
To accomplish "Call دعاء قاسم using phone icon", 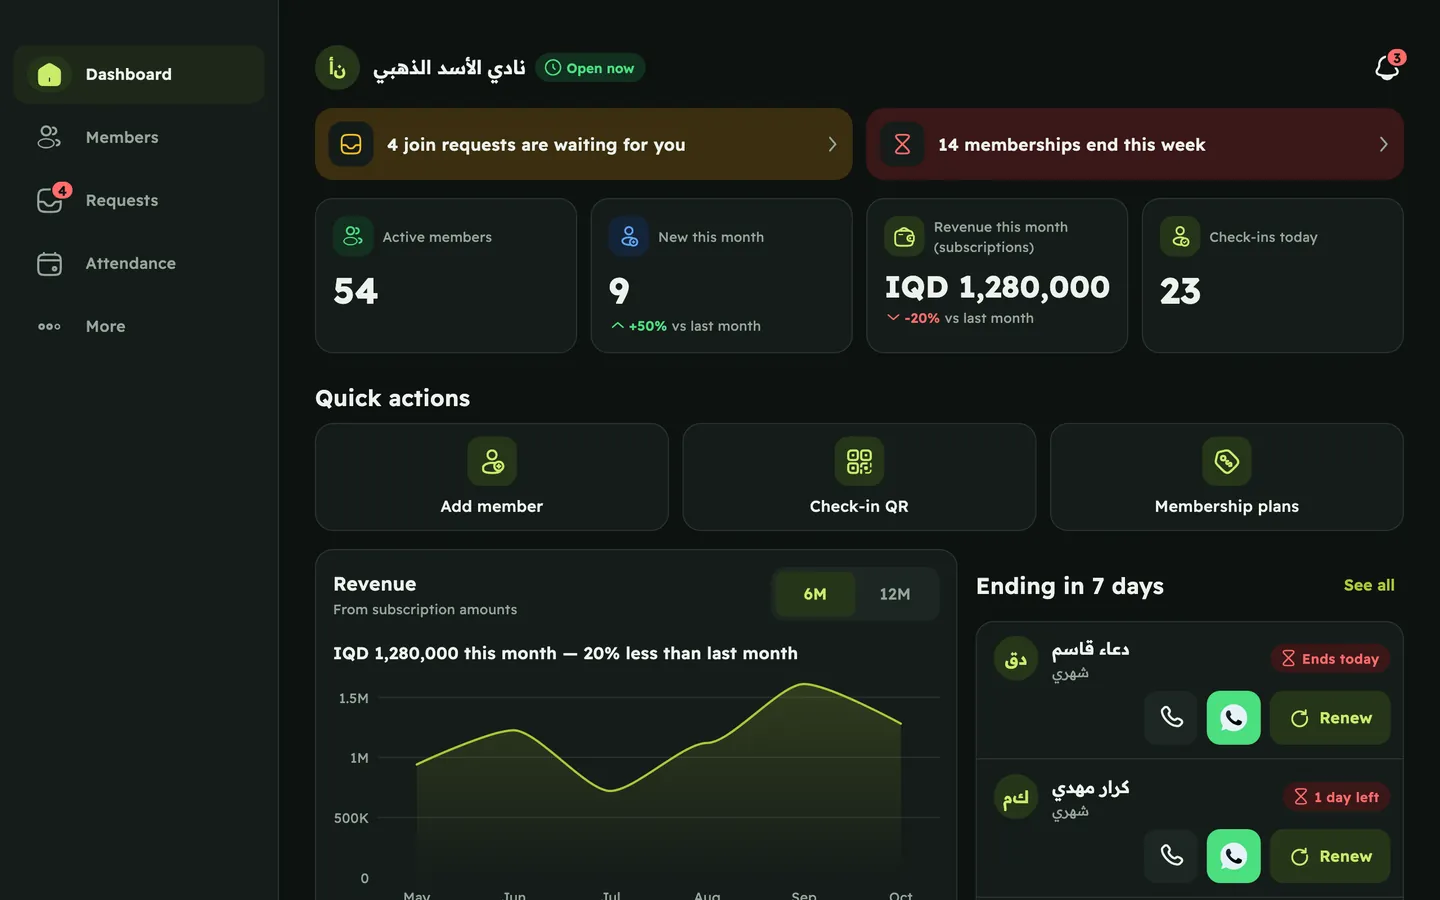I will 1171,717.
